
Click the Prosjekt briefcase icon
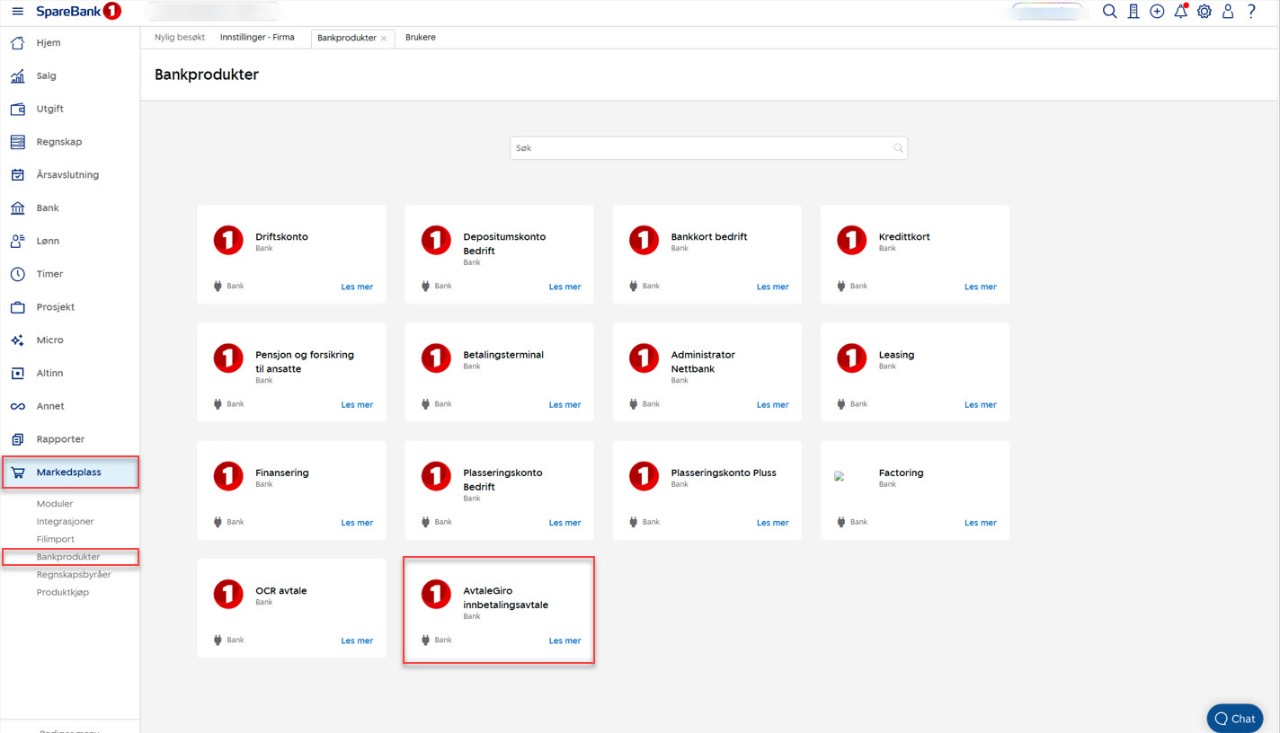pyautogui.click(x=17, y=307)
